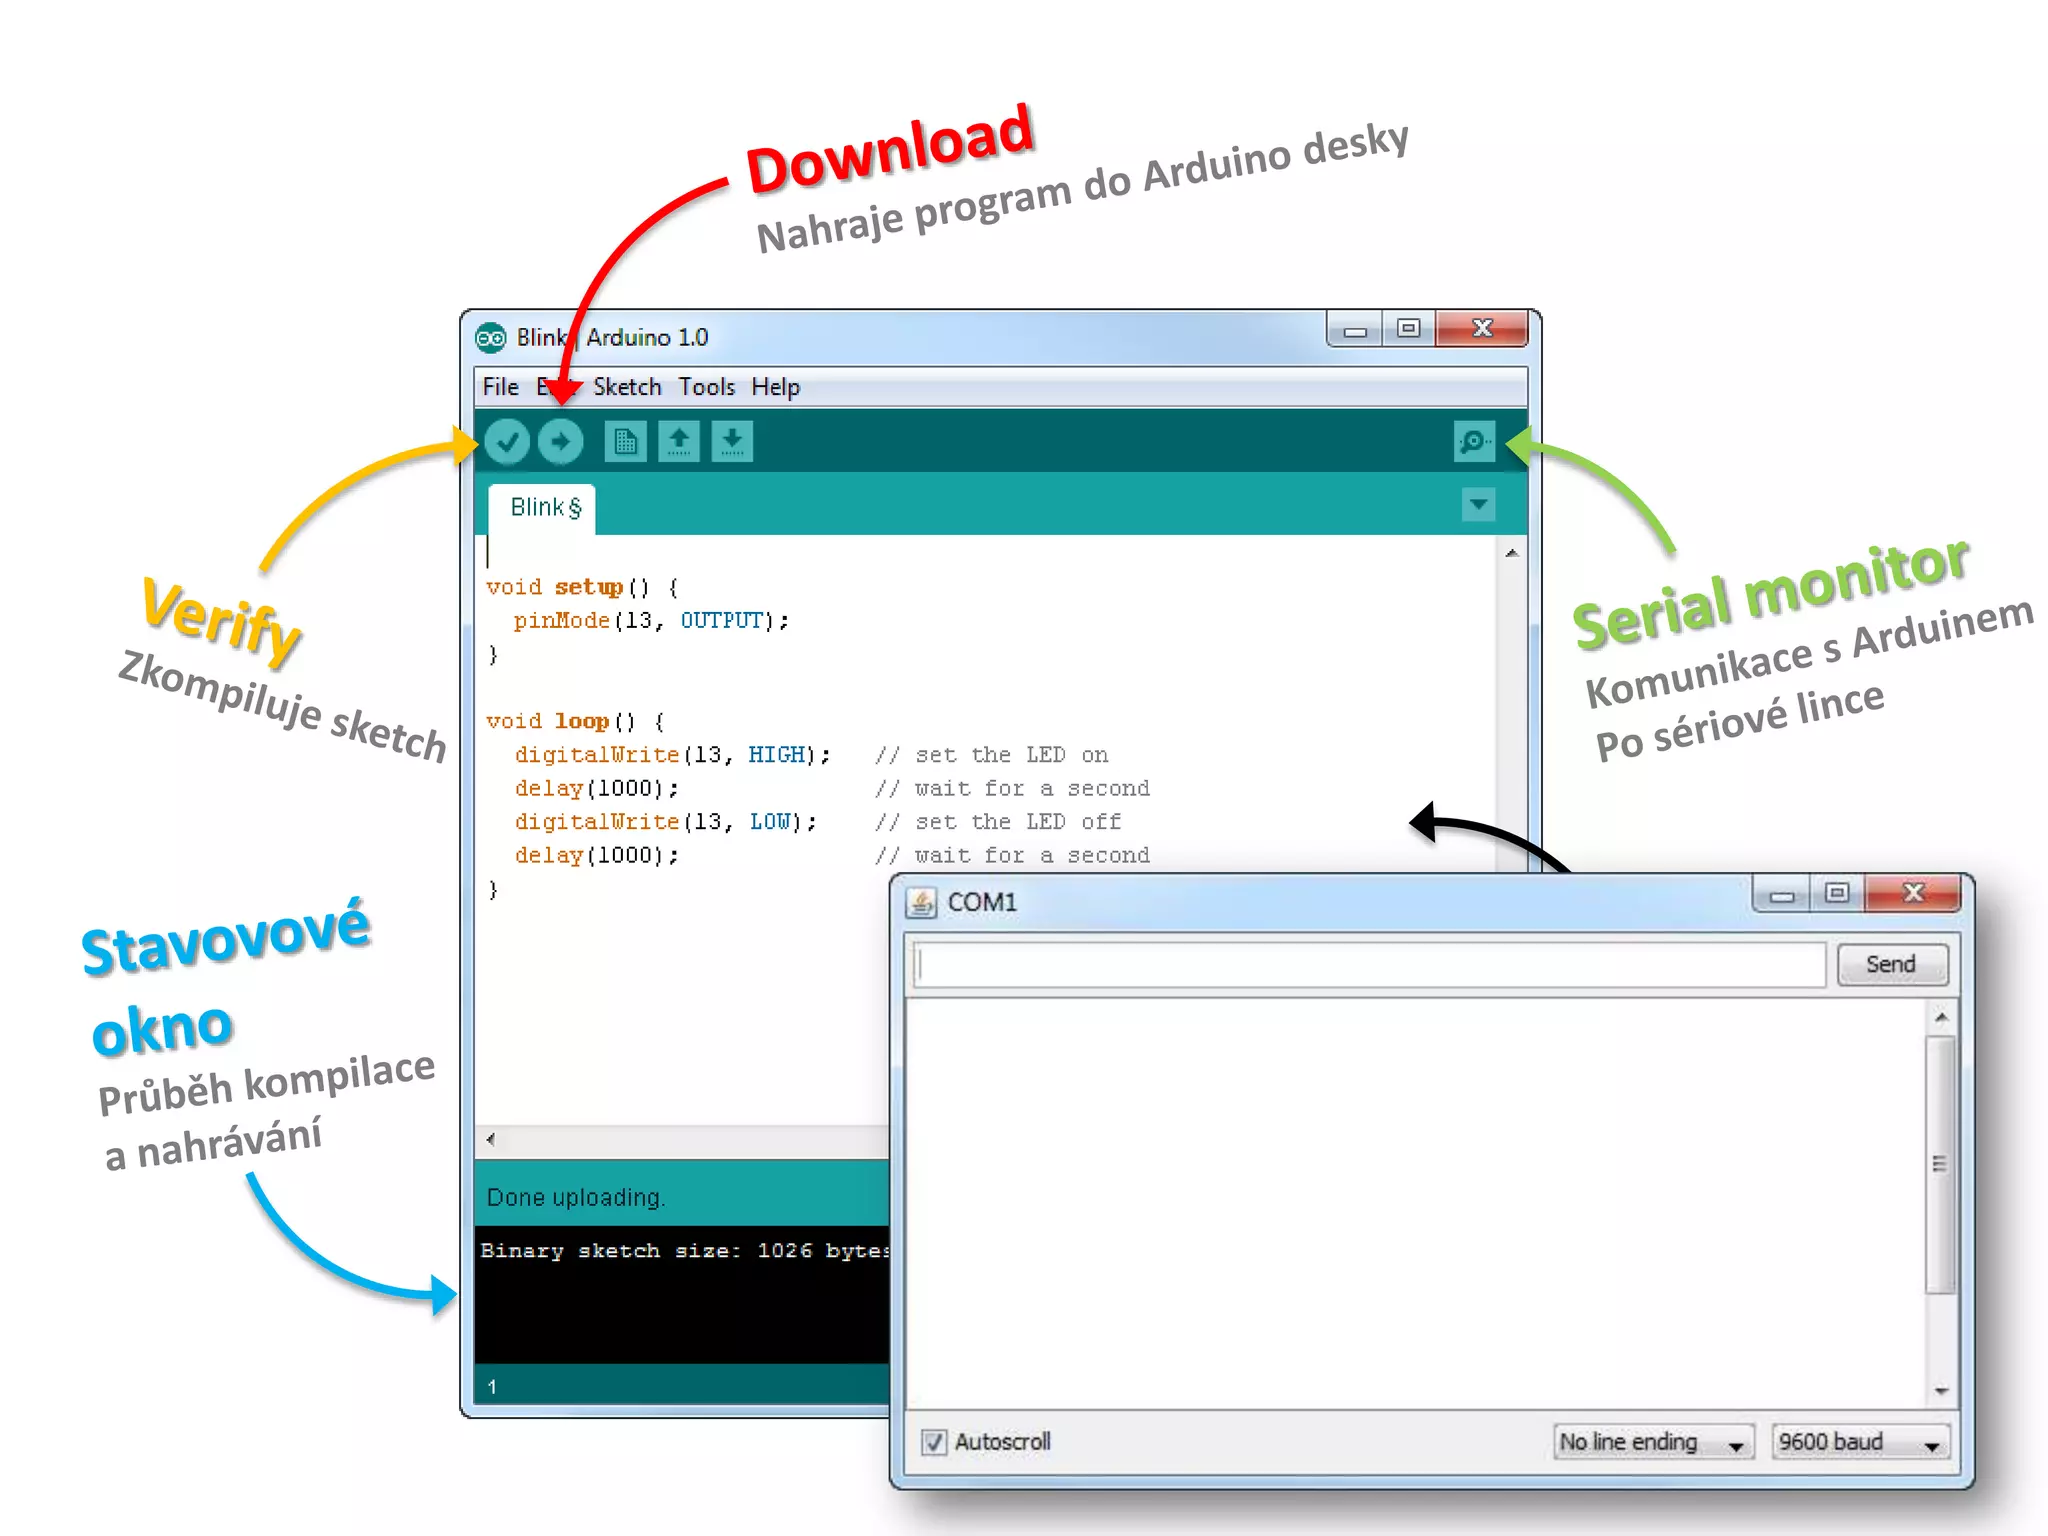Screen dimensions: 2048x1536
Task: Click the Arduino logo in title bar
Action: [x=490, y=338]
